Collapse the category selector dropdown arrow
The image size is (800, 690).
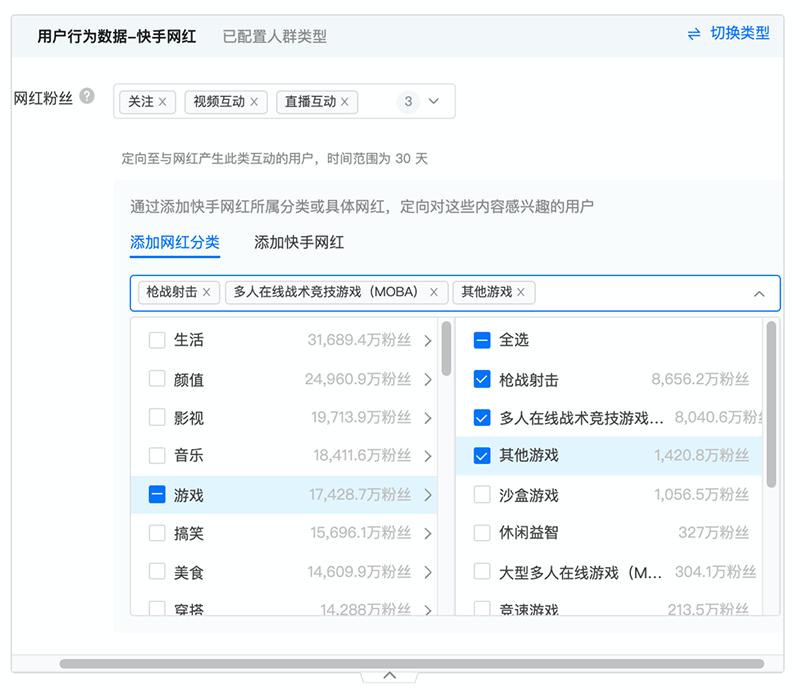pyautogui.click(x=759, y=293)
